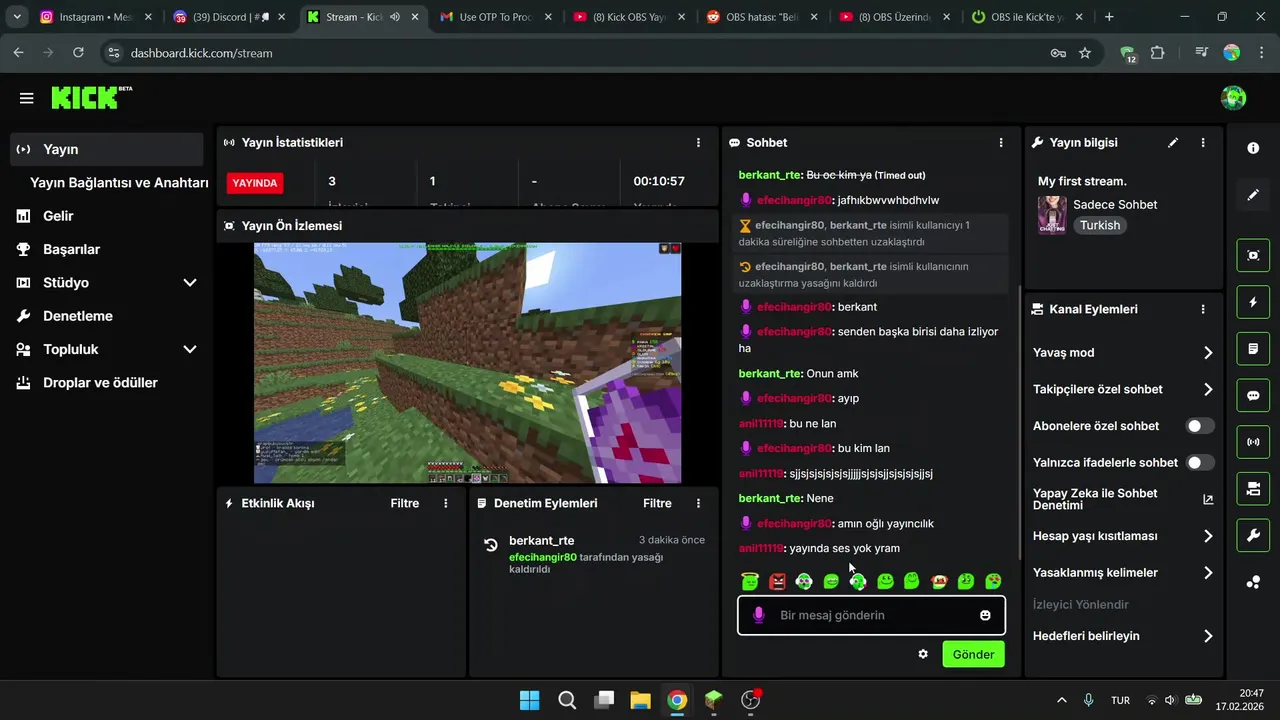Open Chrome from the taskbar
The width and height of the screenshot is (1280, 720).
click(677, 700)
